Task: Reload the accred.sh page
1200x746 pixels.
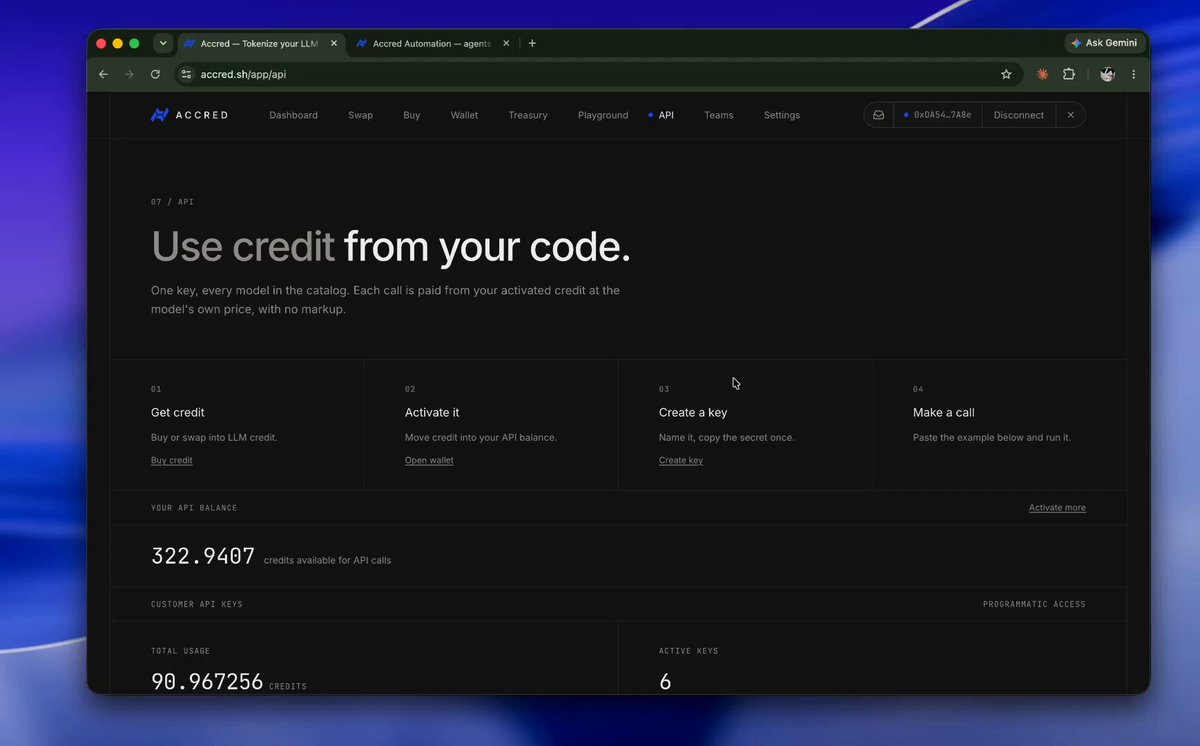Action: pyautogui.click(x=155, y=74)
